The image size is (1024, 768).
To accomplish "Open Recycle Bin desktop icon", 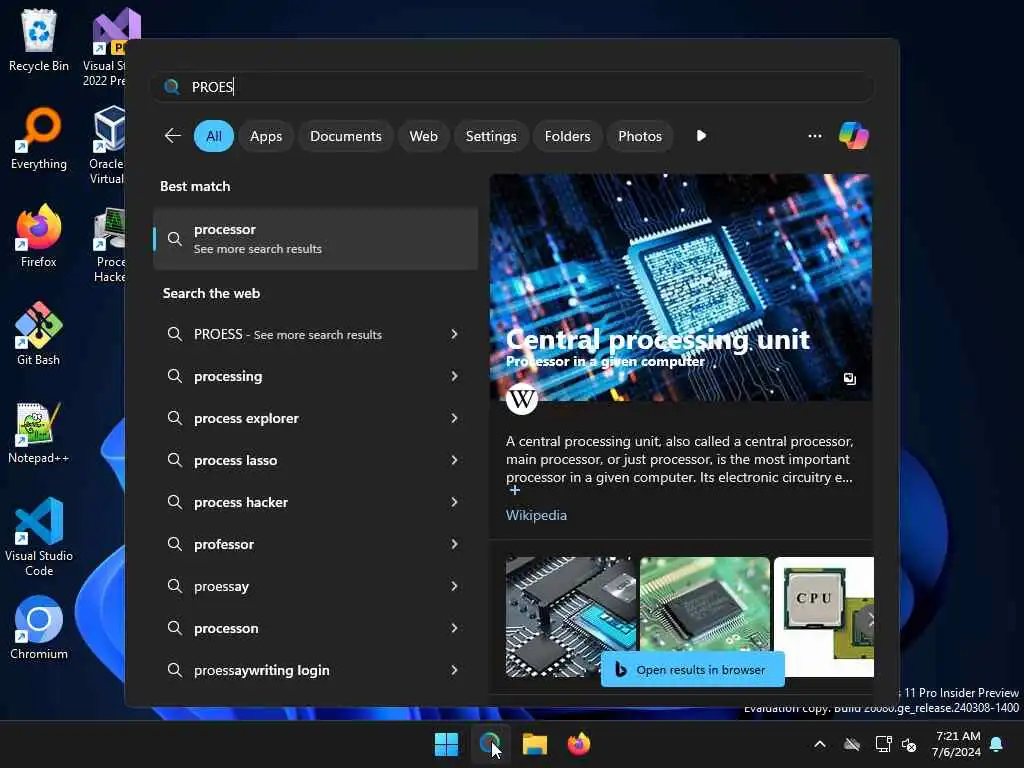I will click(x=39, y=40).
